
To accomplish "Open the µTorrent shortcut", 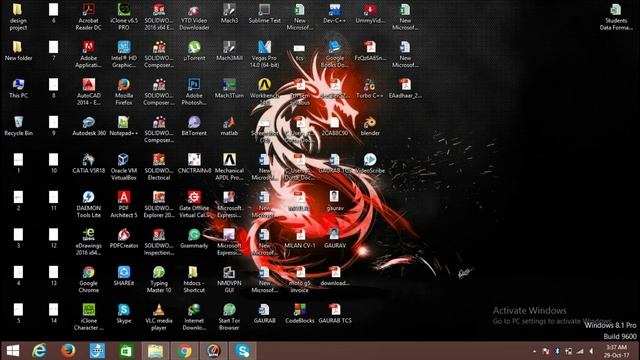I will tap(194, 51).
